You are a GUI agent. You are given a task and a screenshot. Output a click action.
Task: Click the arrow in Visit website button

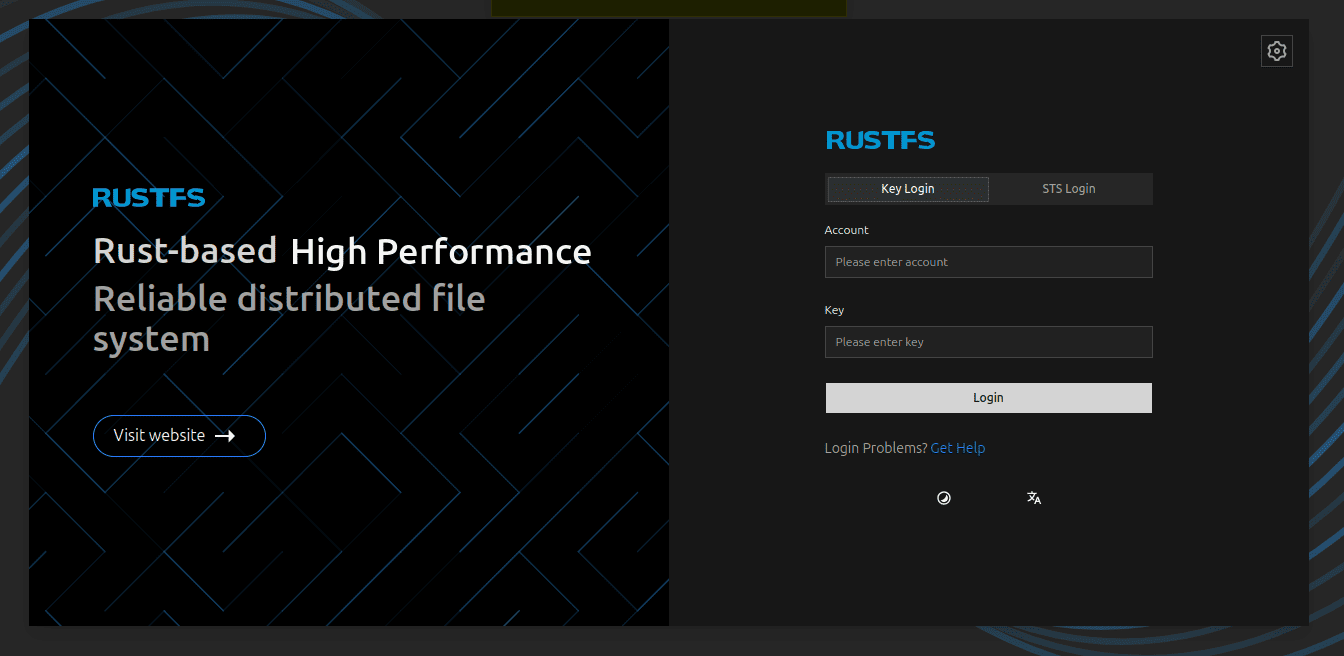tap(225, 436)
